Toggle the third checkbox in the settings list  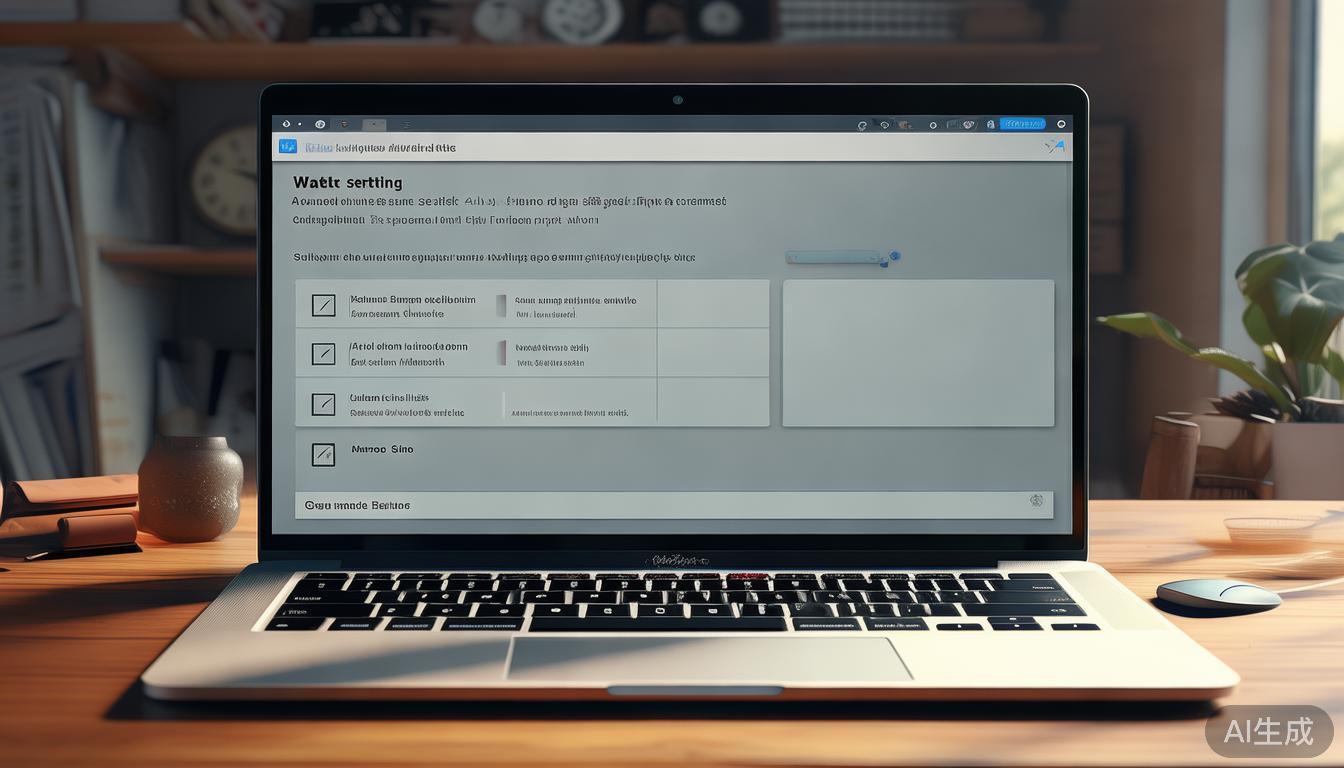(x=323, y=404)
